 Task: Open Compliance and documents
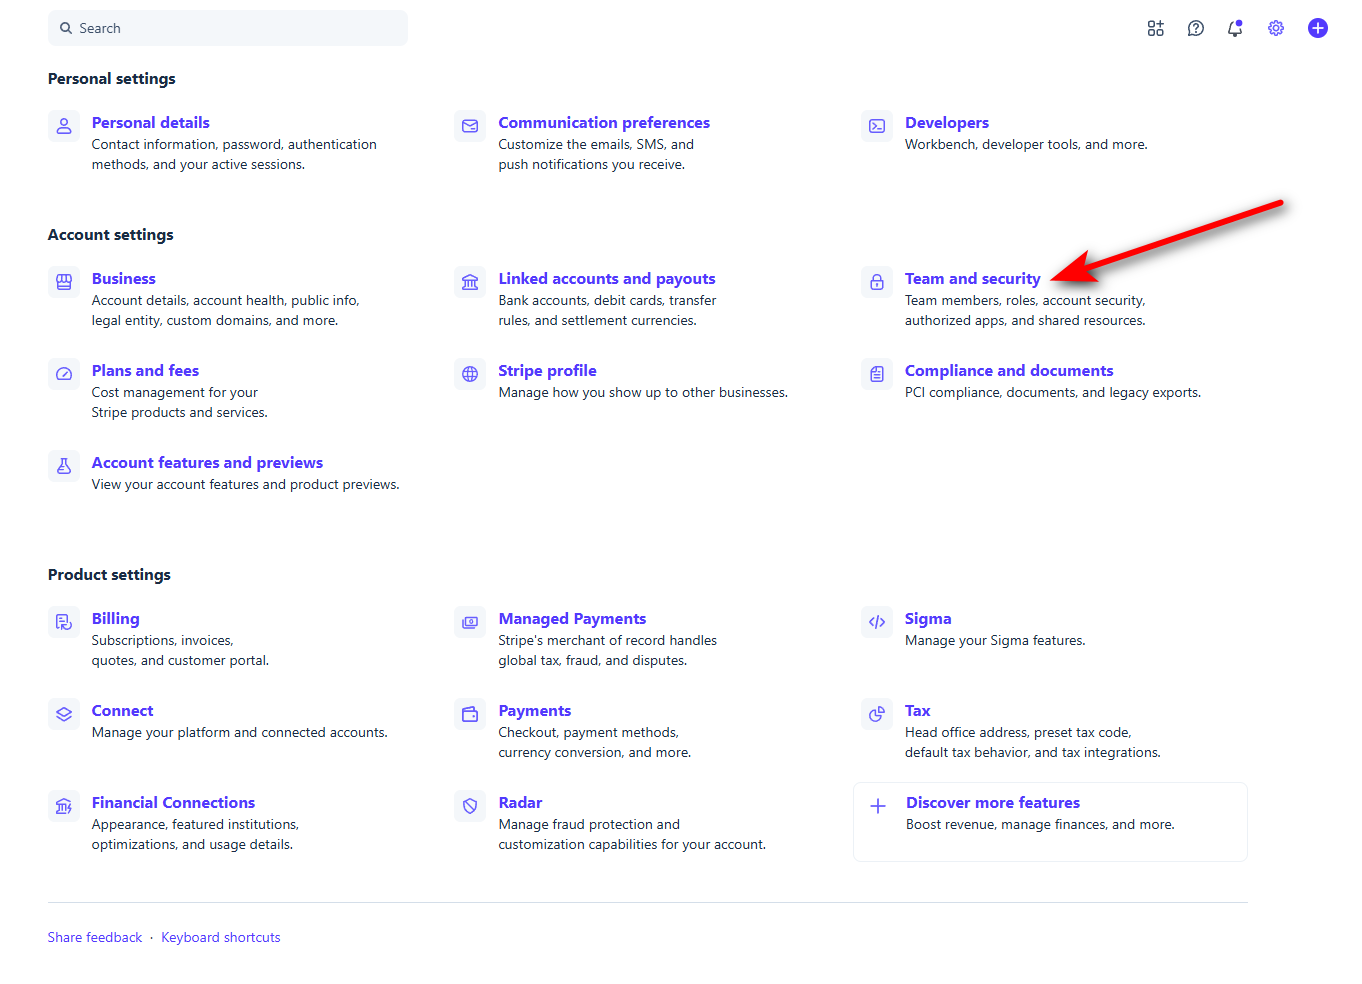[1009, 370]
